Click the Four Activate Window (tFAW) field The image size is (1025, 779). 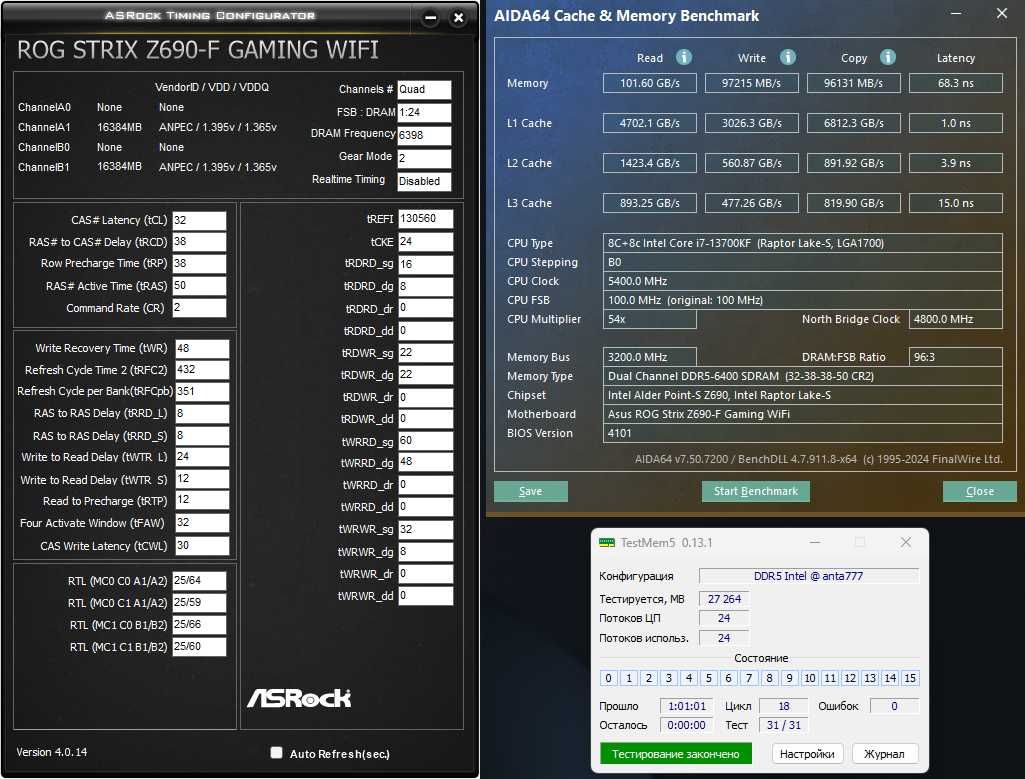202,523
